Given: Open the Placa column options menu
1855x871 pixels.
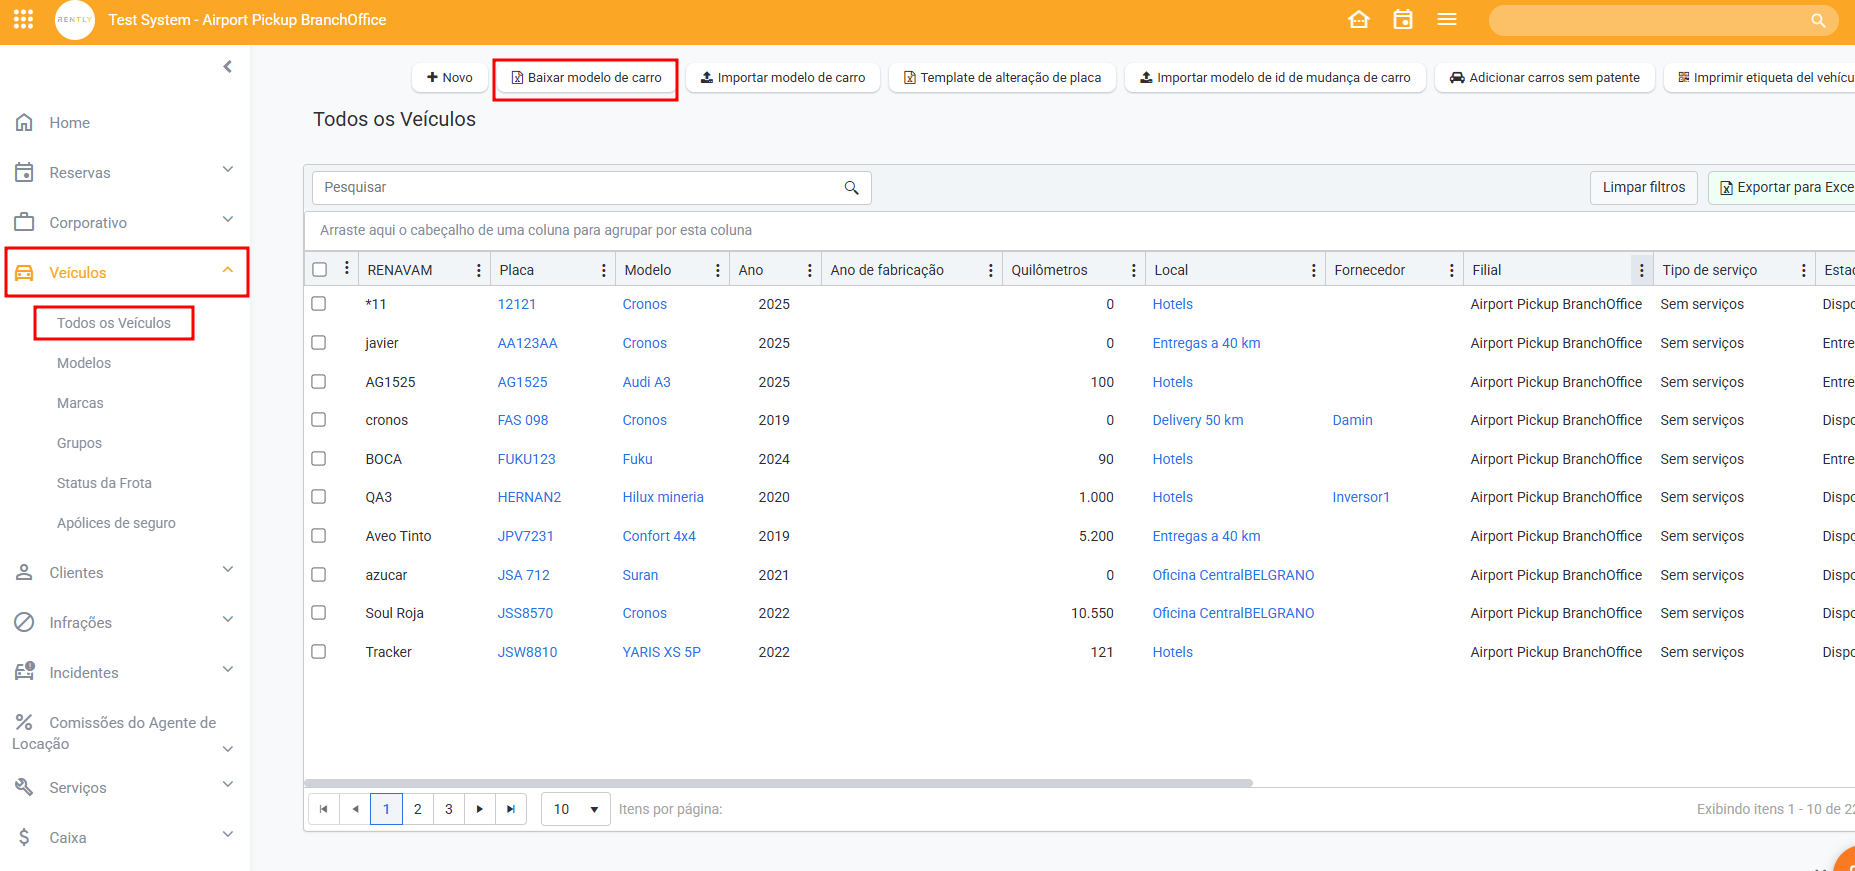Looking at the screenshot, I should [x=603, y=270].
